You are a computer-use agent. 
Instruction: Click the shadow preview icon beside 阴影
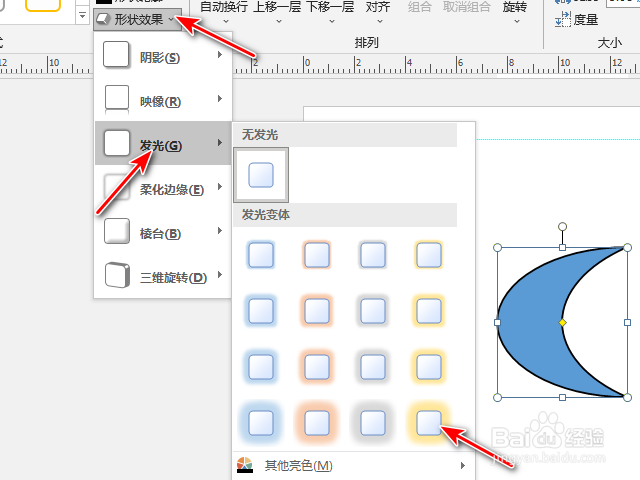116,55
